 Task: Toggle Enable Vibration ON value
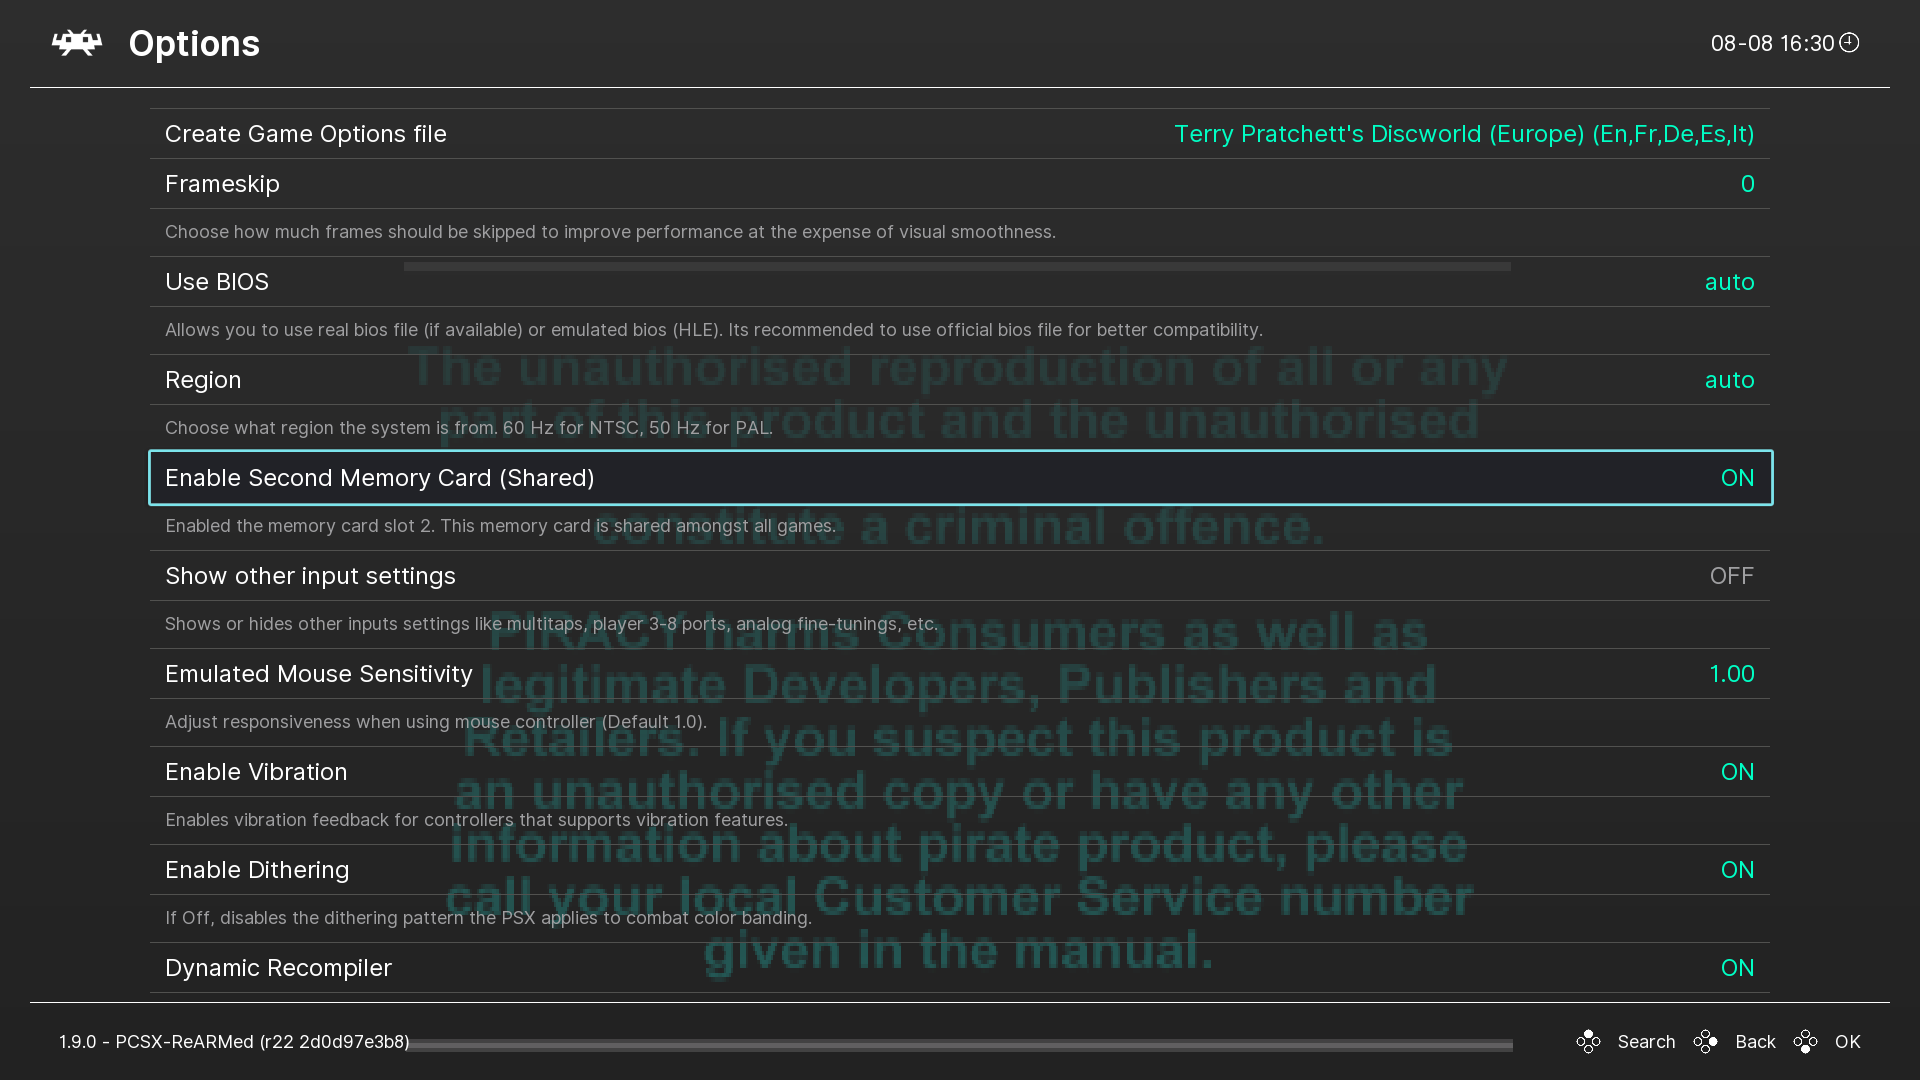(1737, 772)
